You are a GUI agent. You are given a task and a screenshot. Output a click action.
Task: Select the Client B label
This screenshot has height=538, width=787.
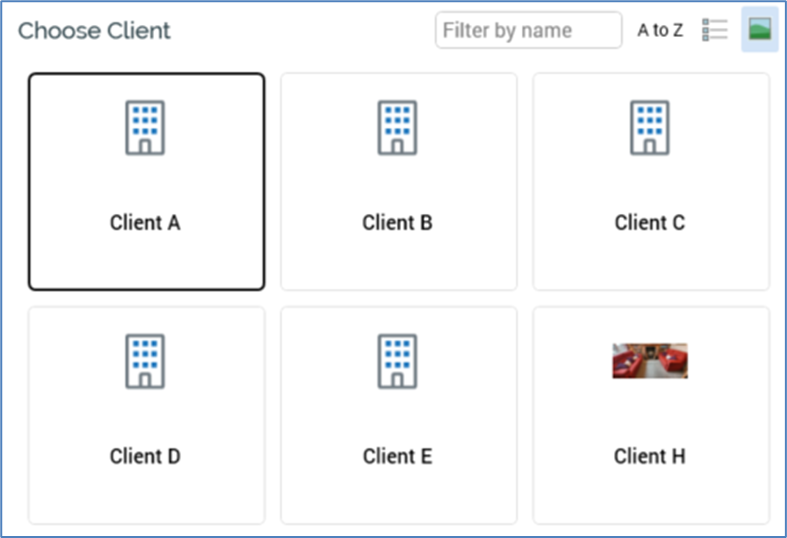click(397, 223)
